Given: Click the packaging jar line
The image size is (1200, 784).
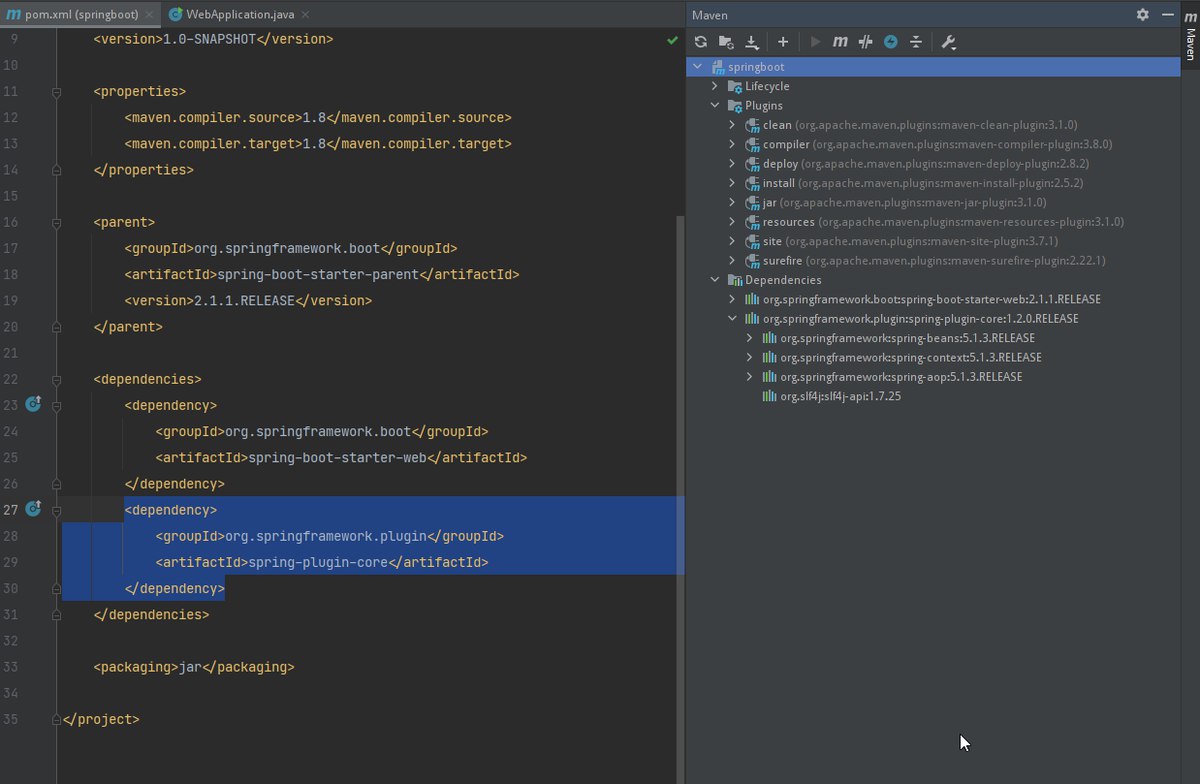Looking at the screenshot, I should coord(194,667).
